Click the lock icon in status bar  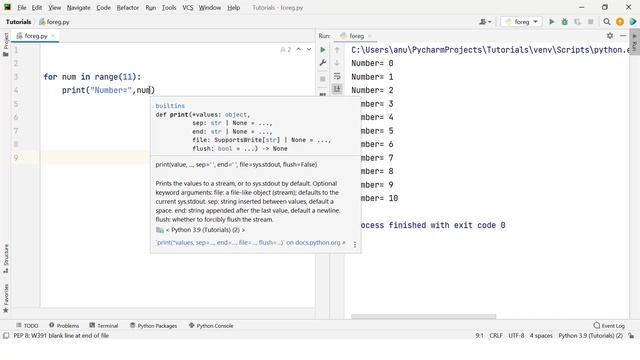pyautogui.click(x=631, y=336)
